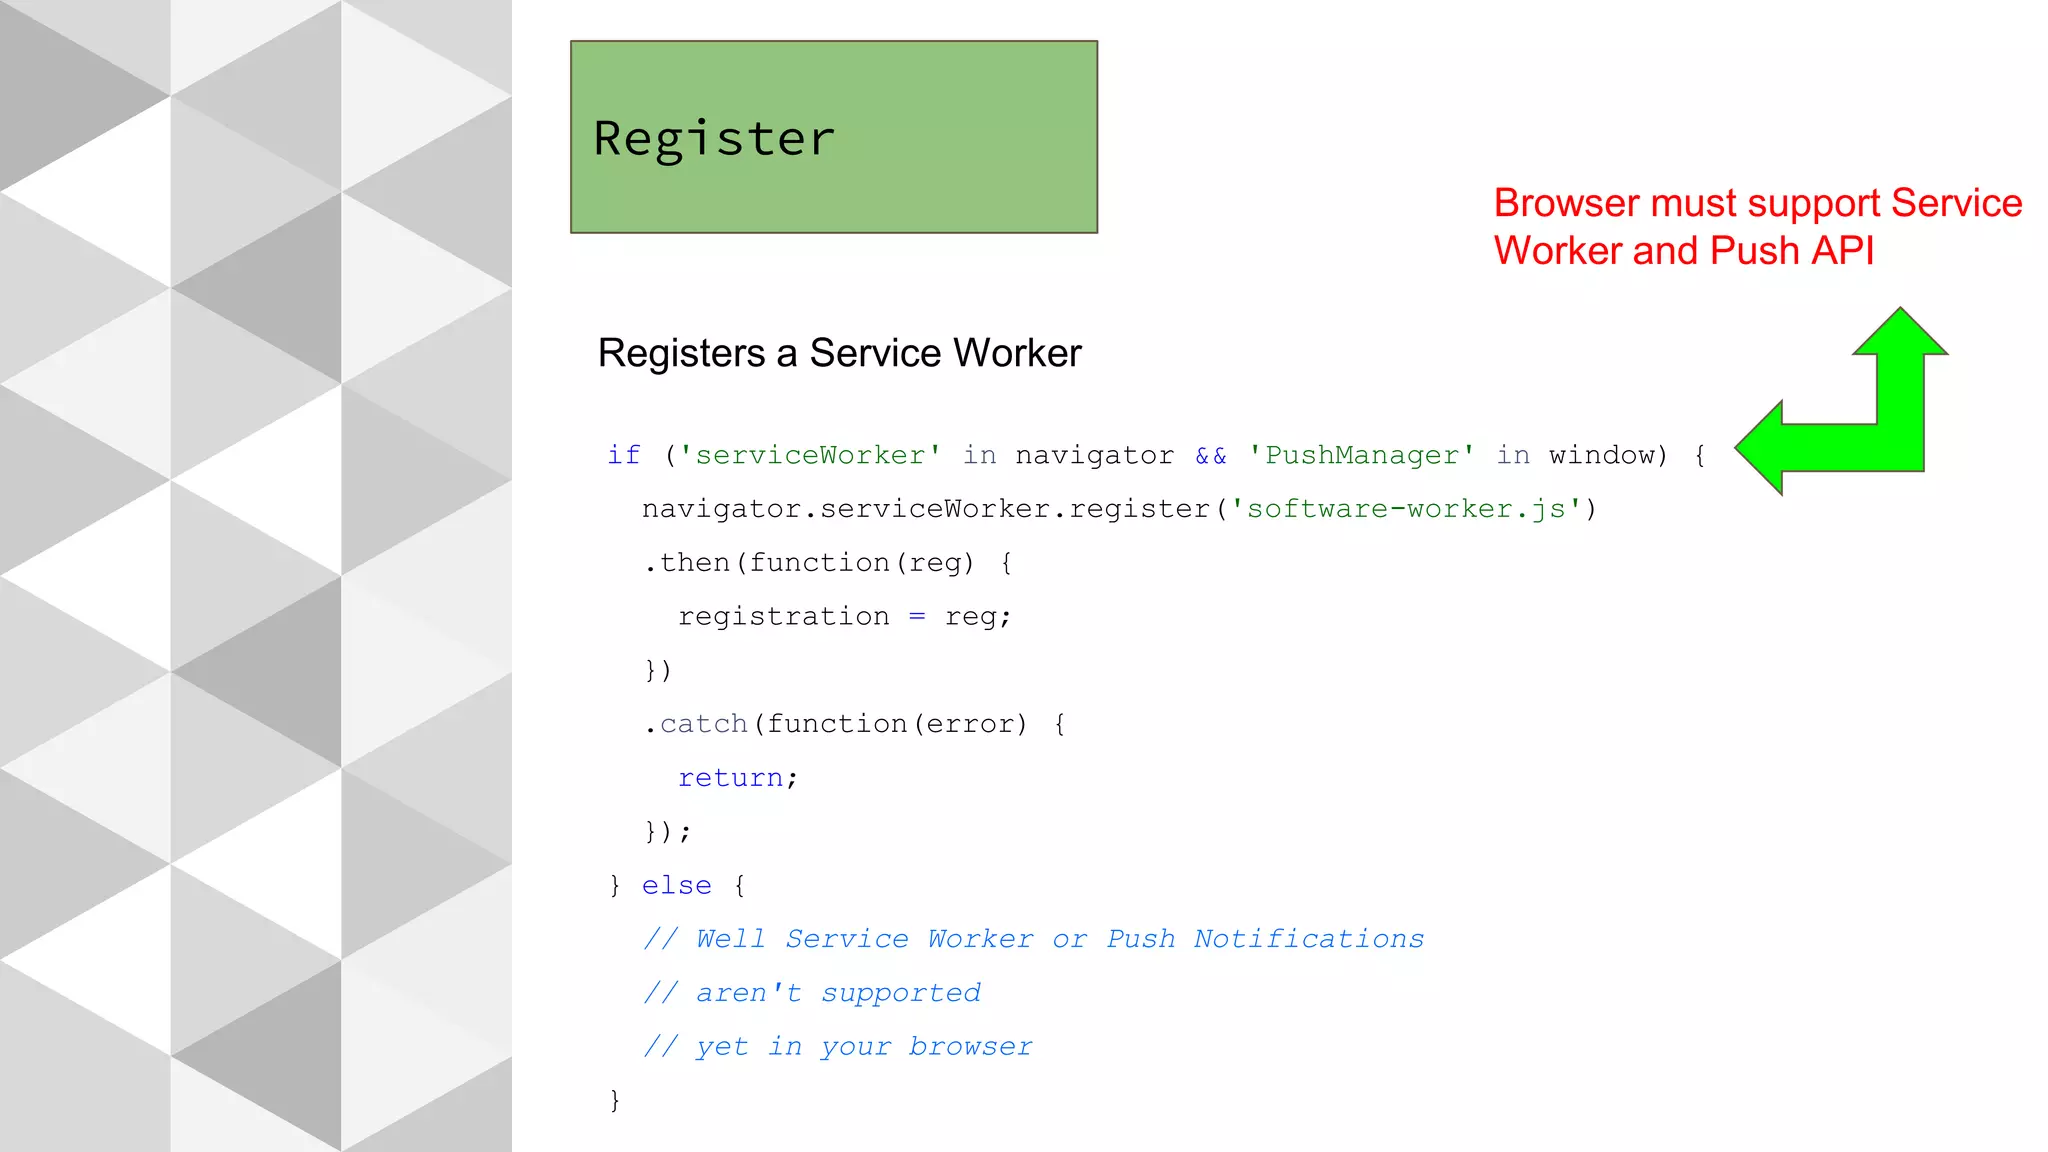Screen dimensions: 2048x1152
Task: Click the 'serviceWorker' string in the if condition
Action: [x=810, y=455]
